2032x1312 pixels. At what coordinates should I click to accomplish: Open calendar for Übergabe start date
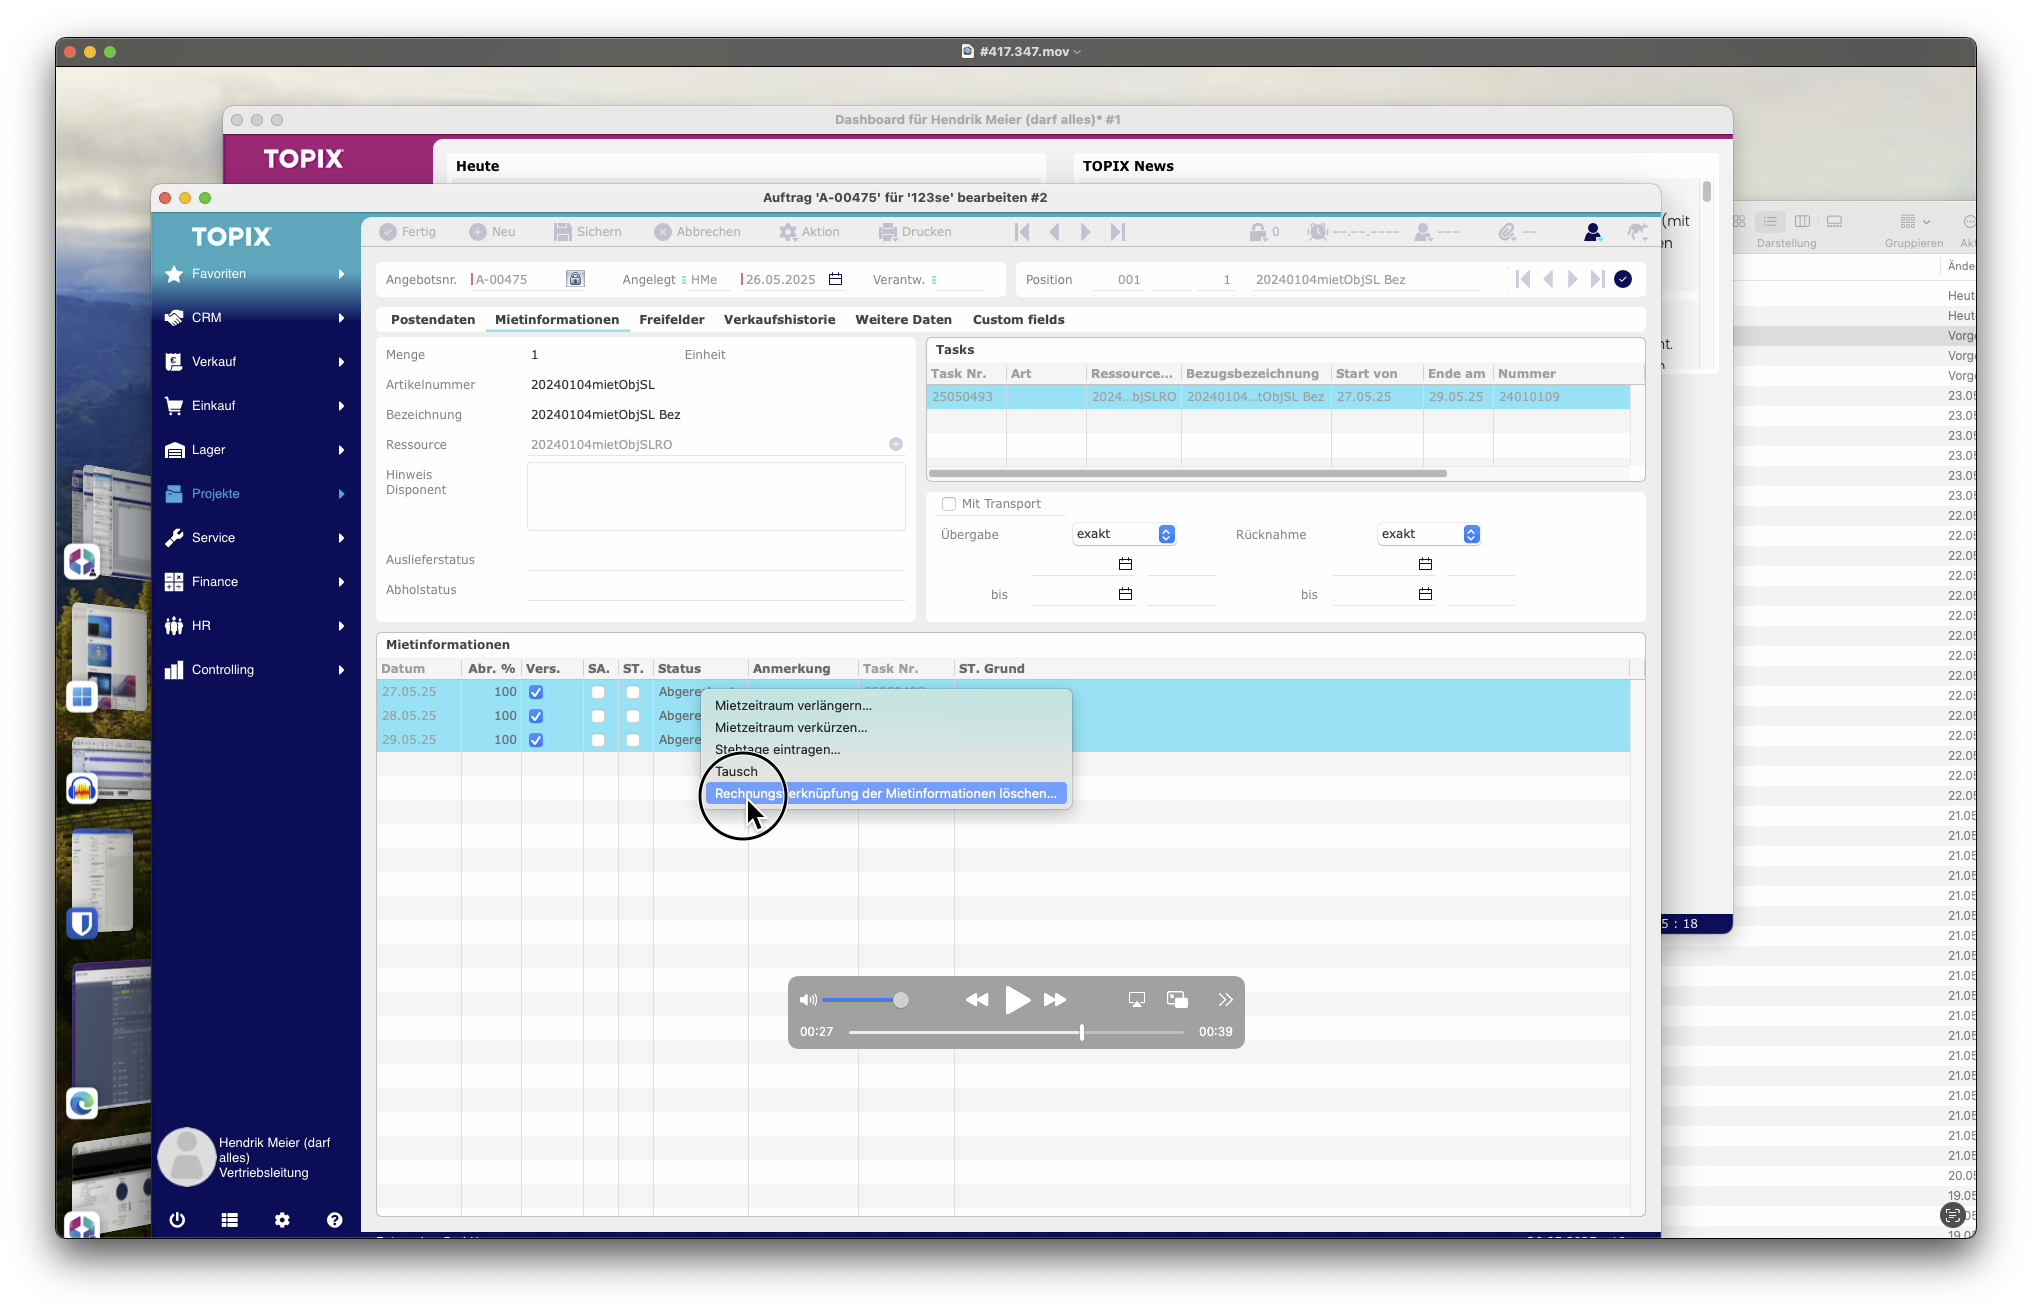click(1125, 564)
